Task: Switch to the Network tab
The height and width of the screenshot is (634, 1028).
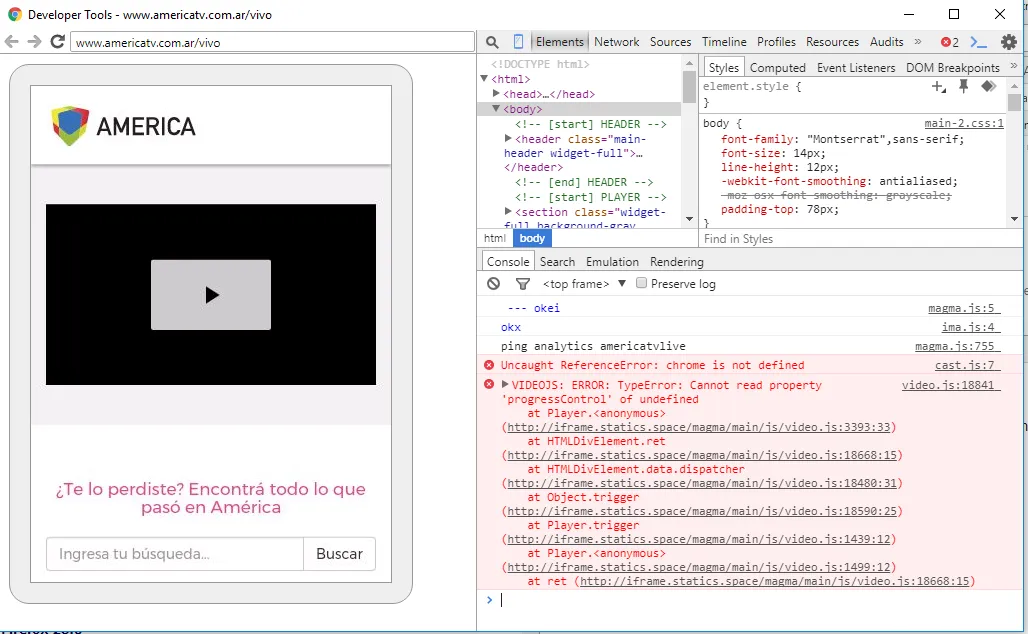Action: [616, 41]
